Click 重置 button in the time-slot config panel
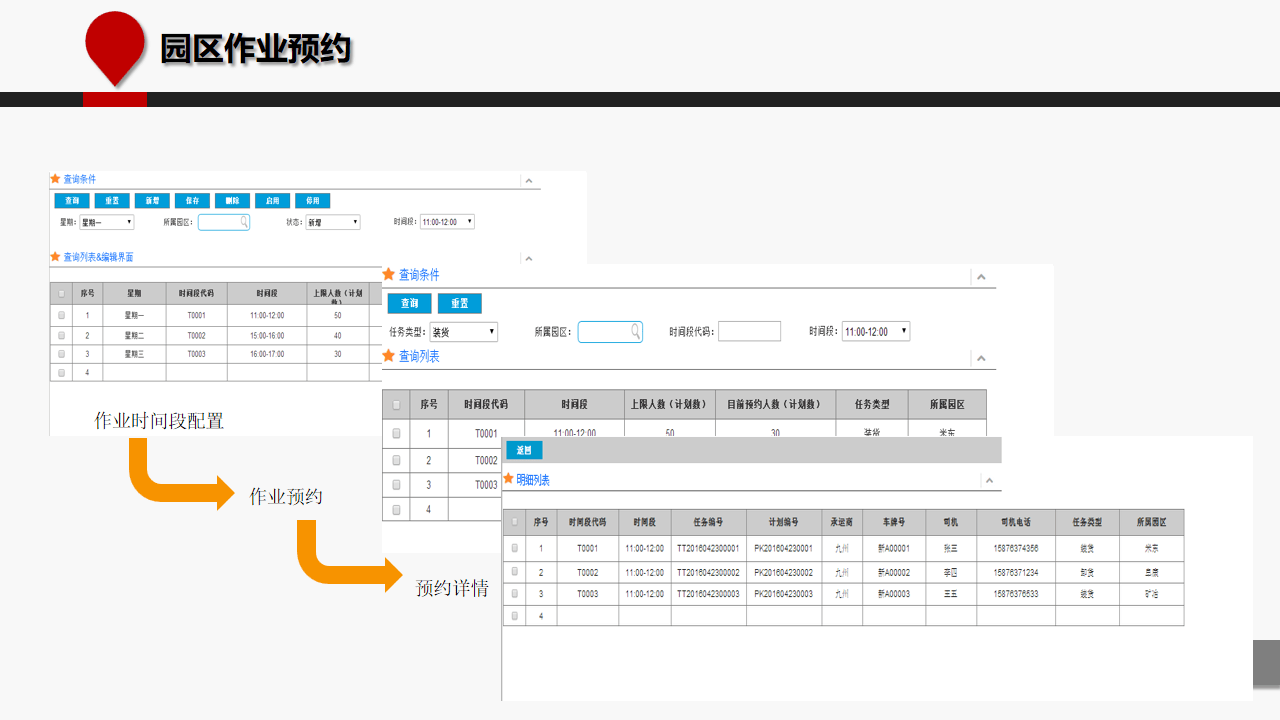This screenshot has width=1280, height=720. coord(112,201)
